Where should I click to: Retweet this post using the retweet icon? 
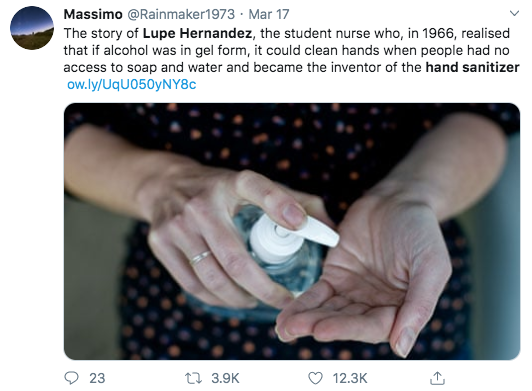point(193,378)
